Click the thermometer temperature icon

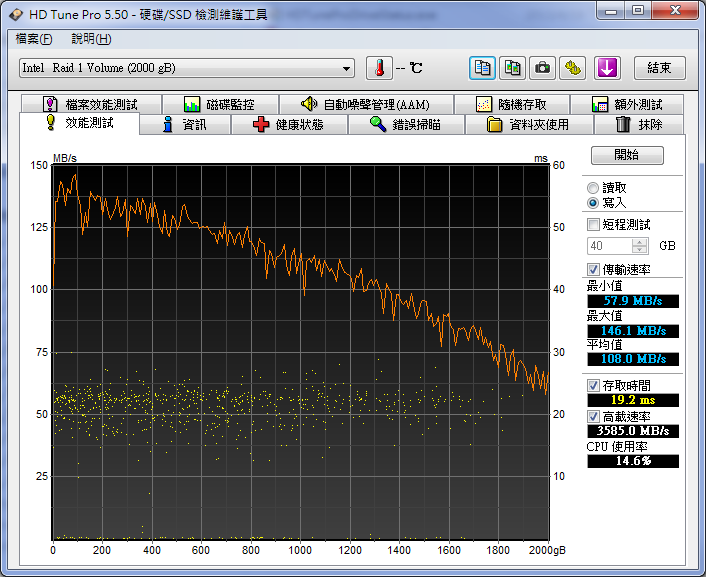pos(379,68)
